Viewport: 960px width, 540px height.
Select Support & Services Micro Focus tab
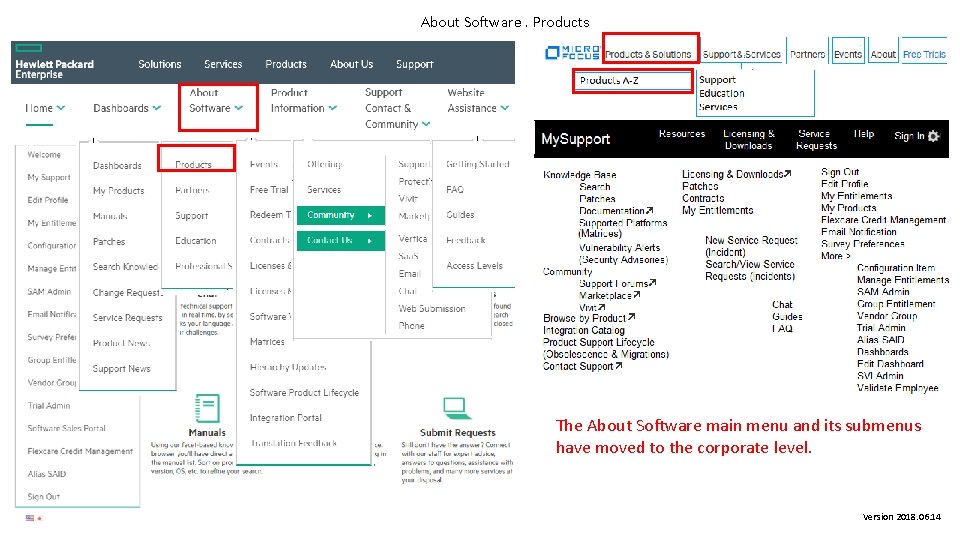click(741, 54)
